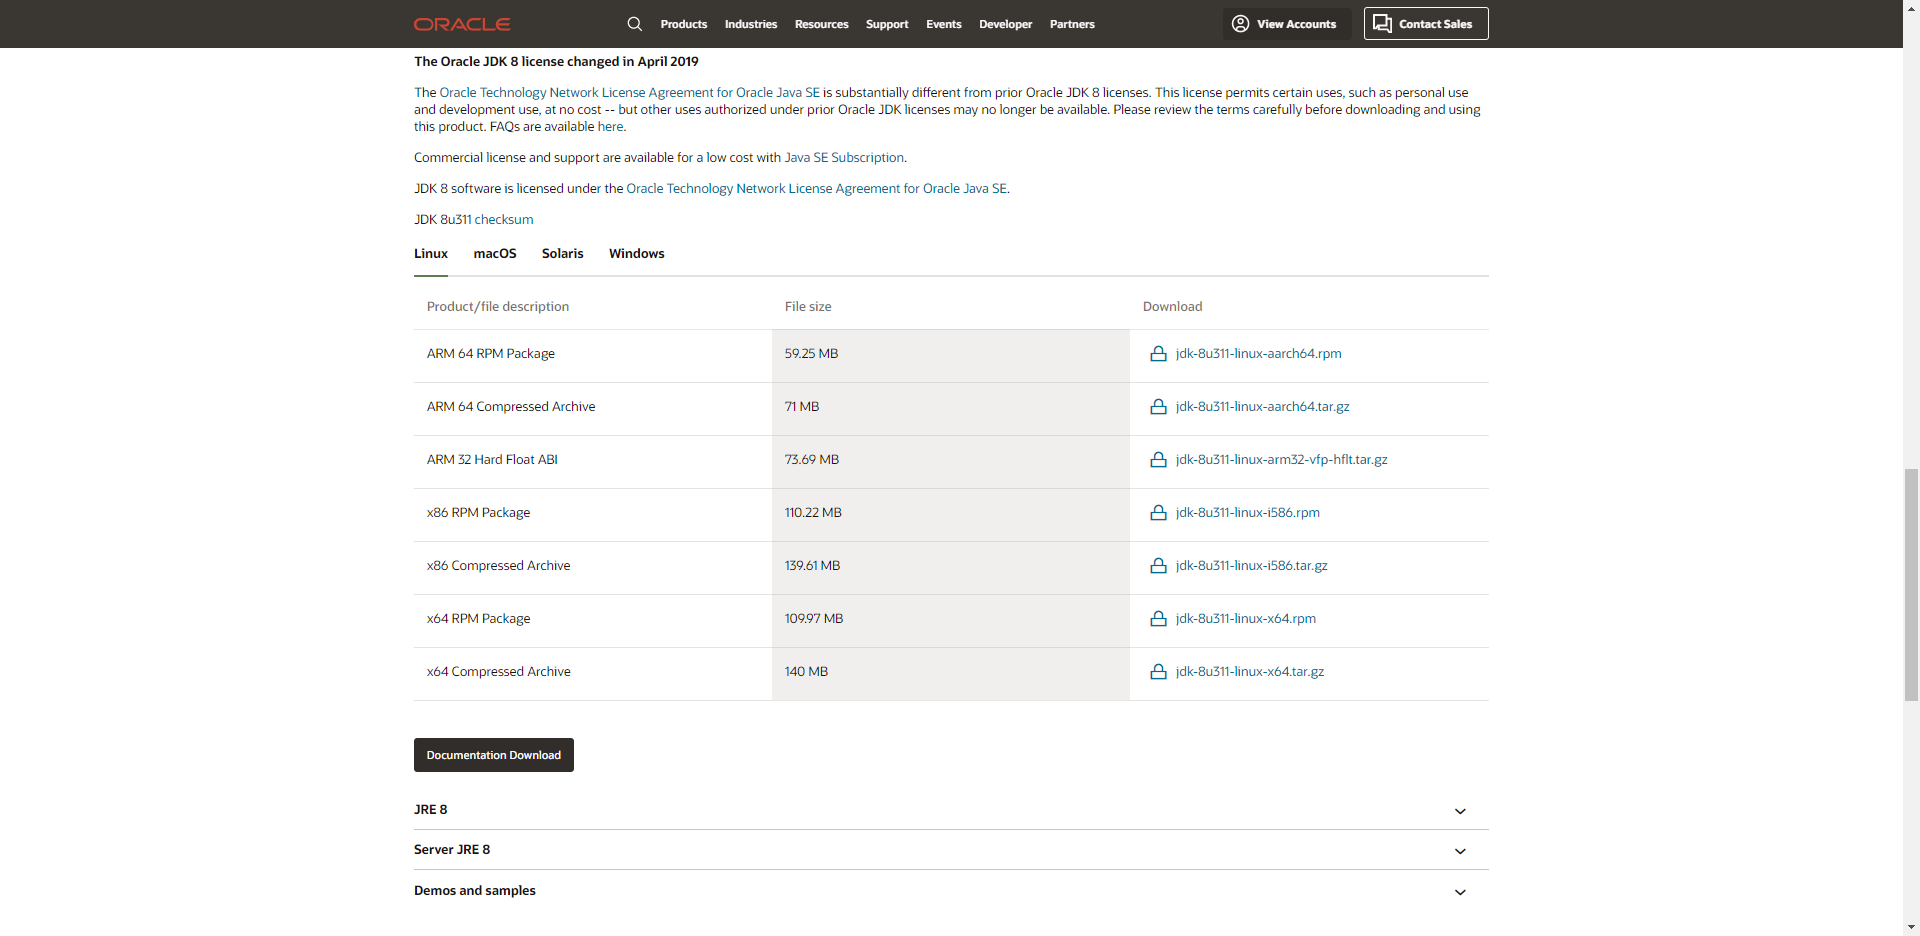This screenshot has height=936, width=1920.
Task: Download jdk-8u311-linux-arm32-vfp-hflt.tar.gz
Action: pyautogui.click(x=1281, y=460)
